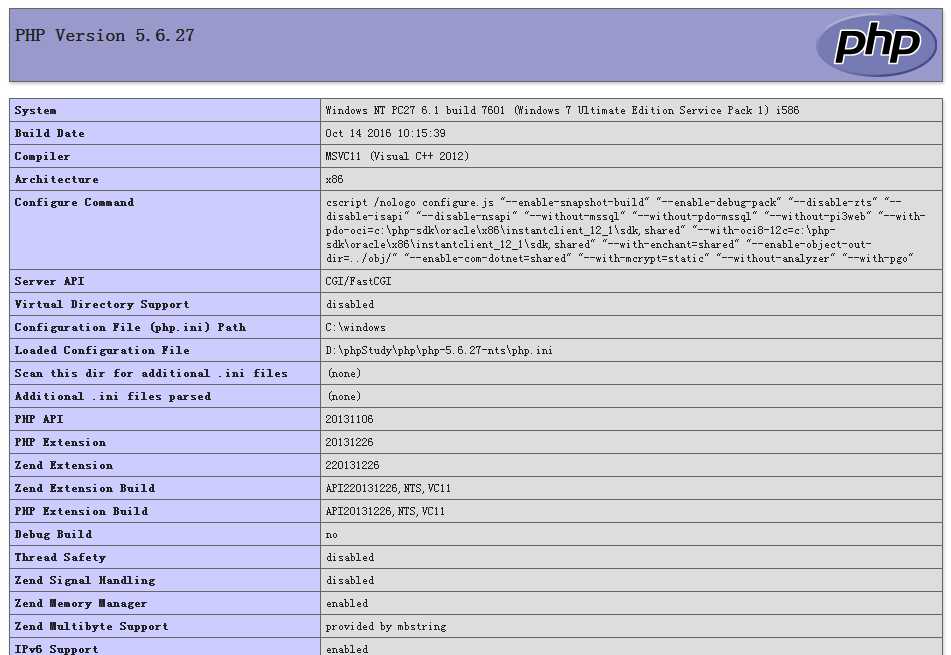This screenshot has height=655, width=951.
Task: Select the '220131226' Zend Extension value
Action: pyautogui.click(x=352, y=465)
